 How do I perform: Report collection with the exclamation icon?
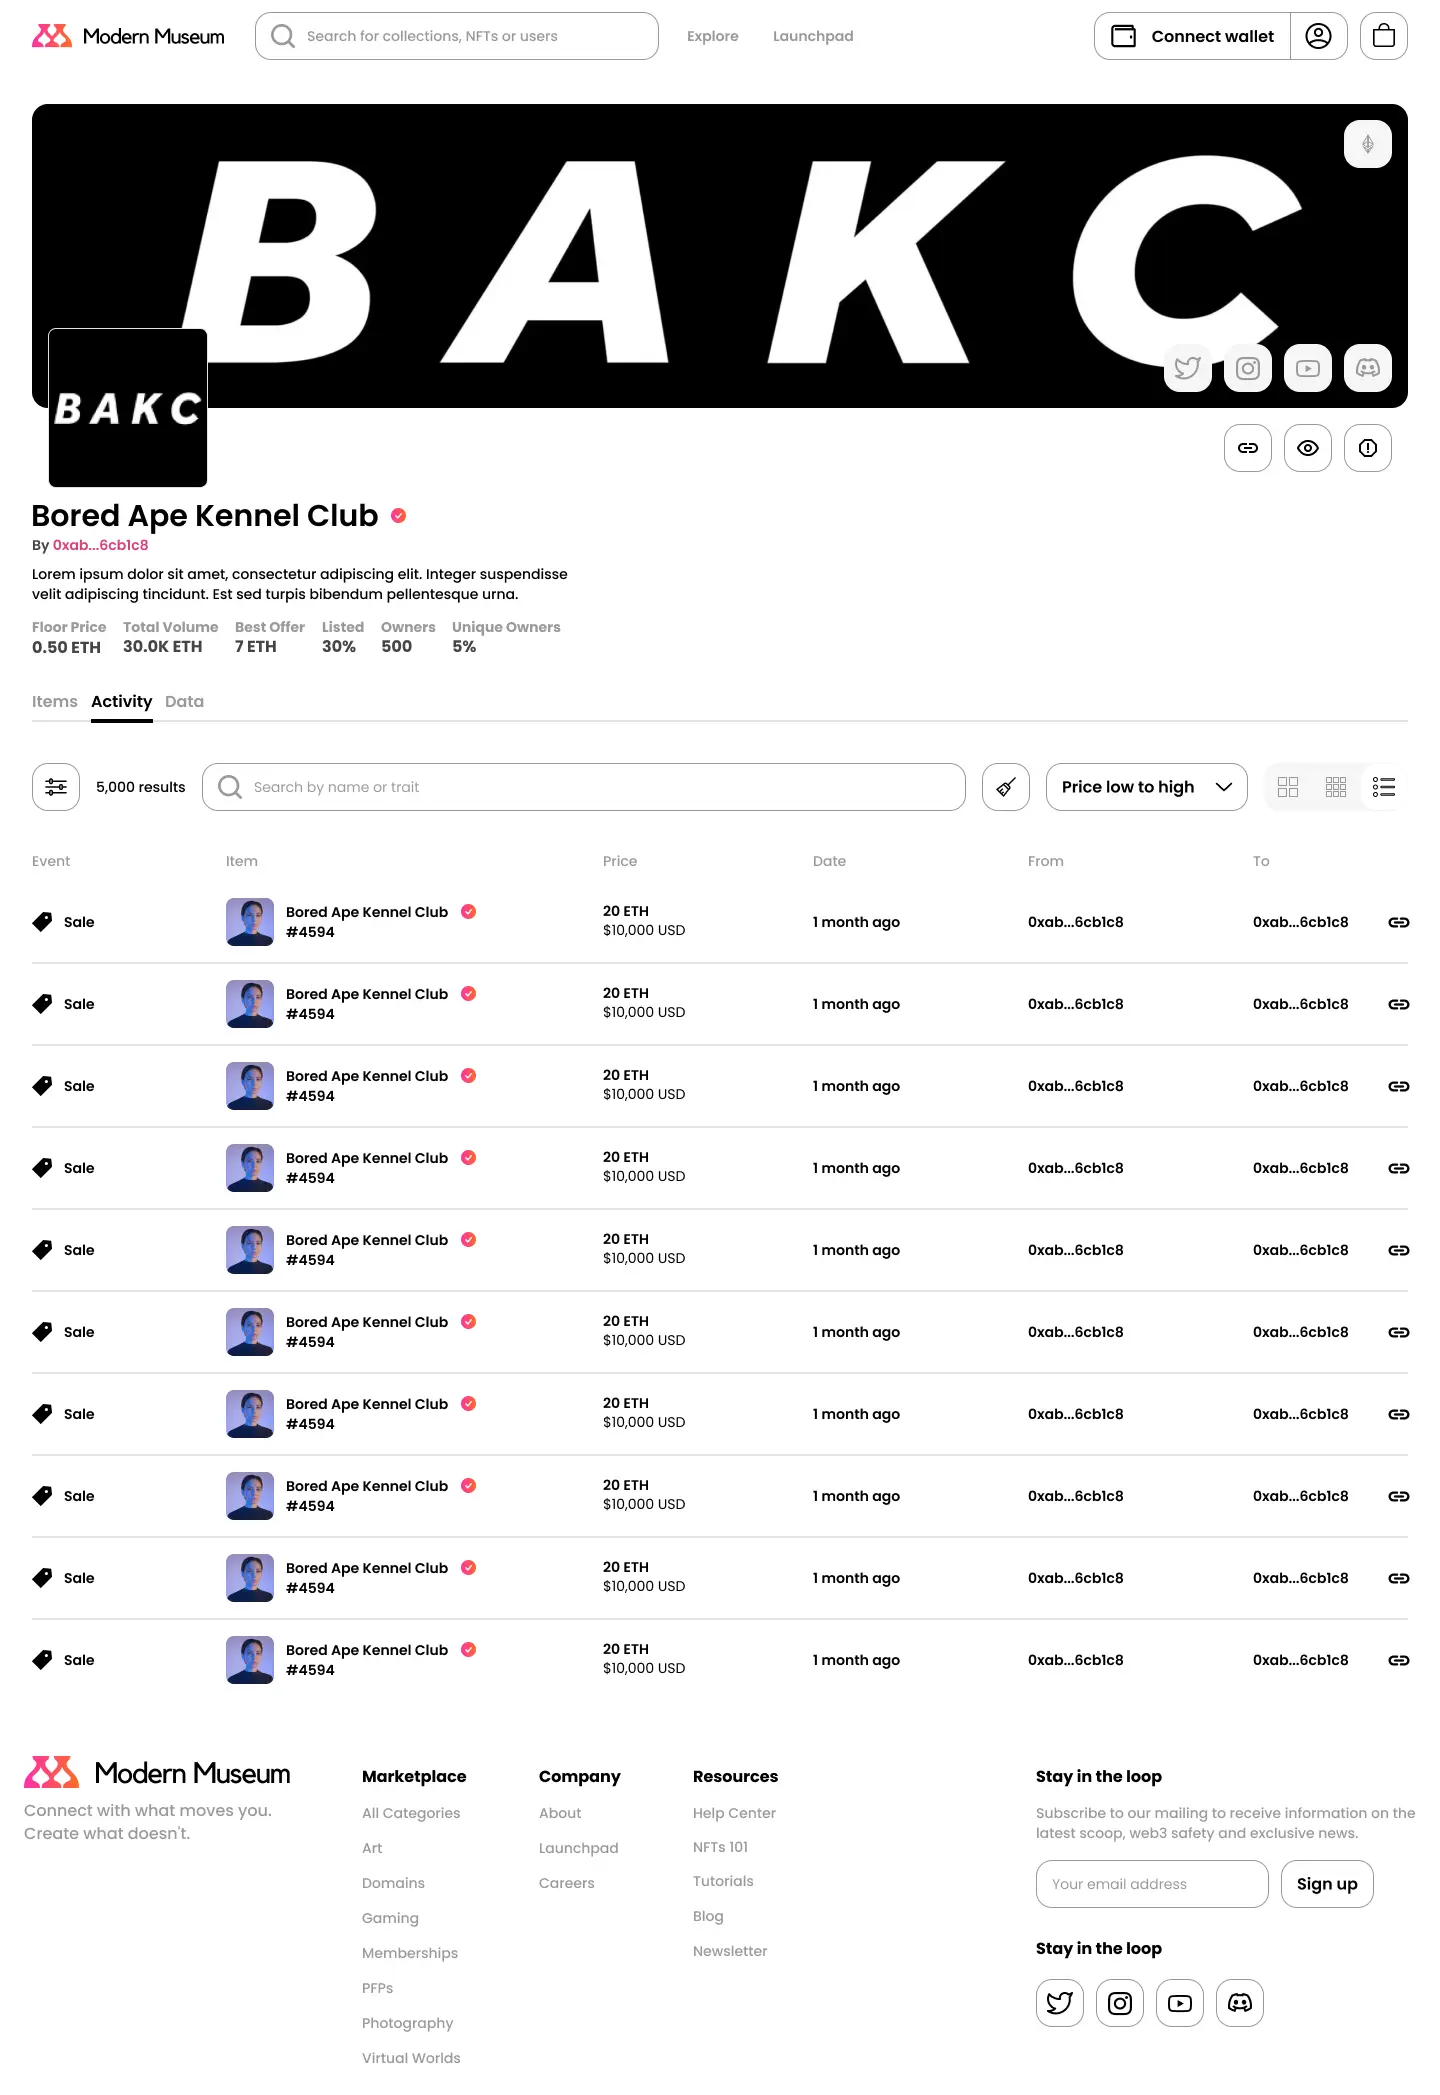coord(1368,448)
